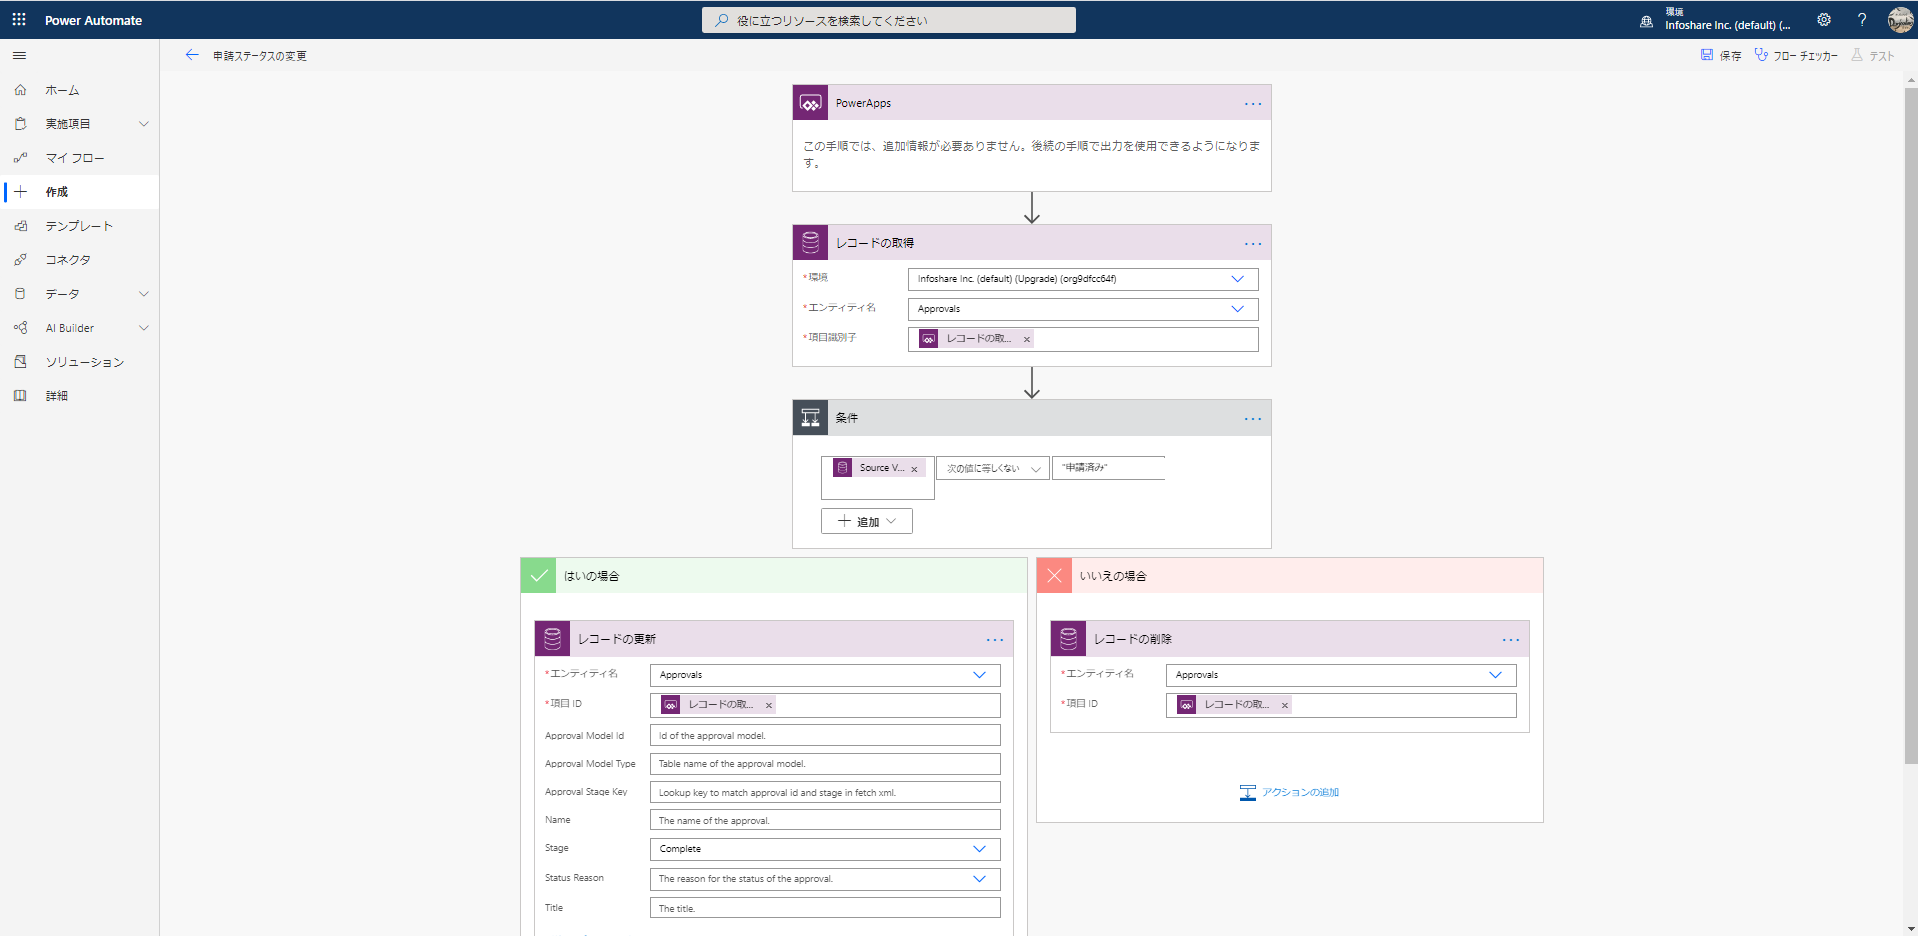Expand AI Builder chevron in sidebar
This screenshot has width=1918, height=936.
click(x=143, y=328)
